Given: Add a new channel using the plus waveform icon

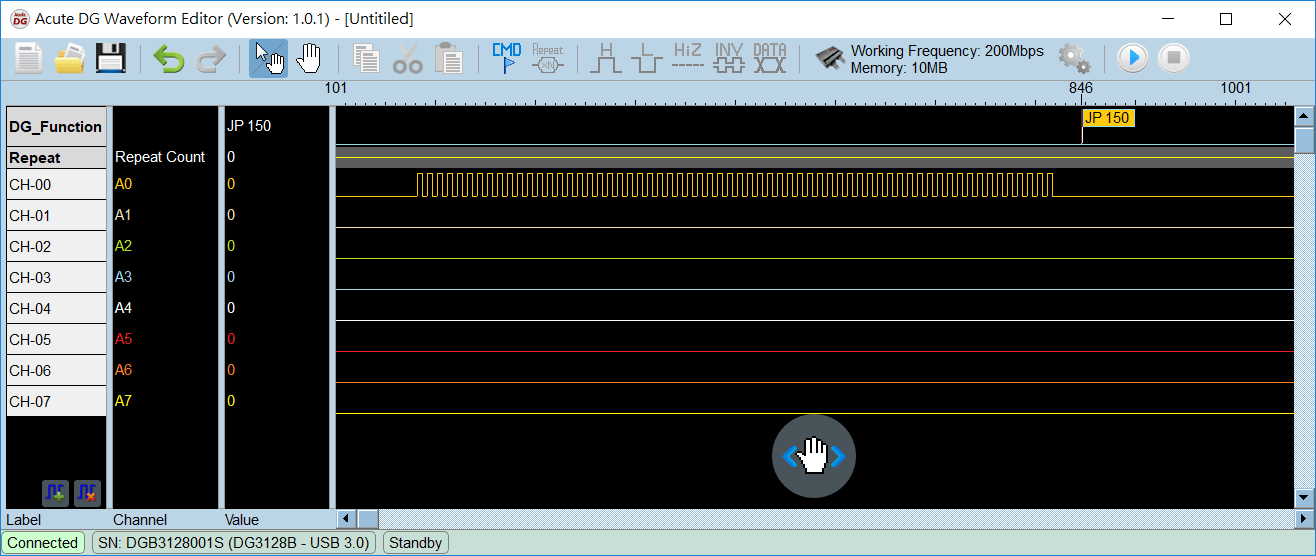Looking at the screenshot, I should click(x=55, y=493).
